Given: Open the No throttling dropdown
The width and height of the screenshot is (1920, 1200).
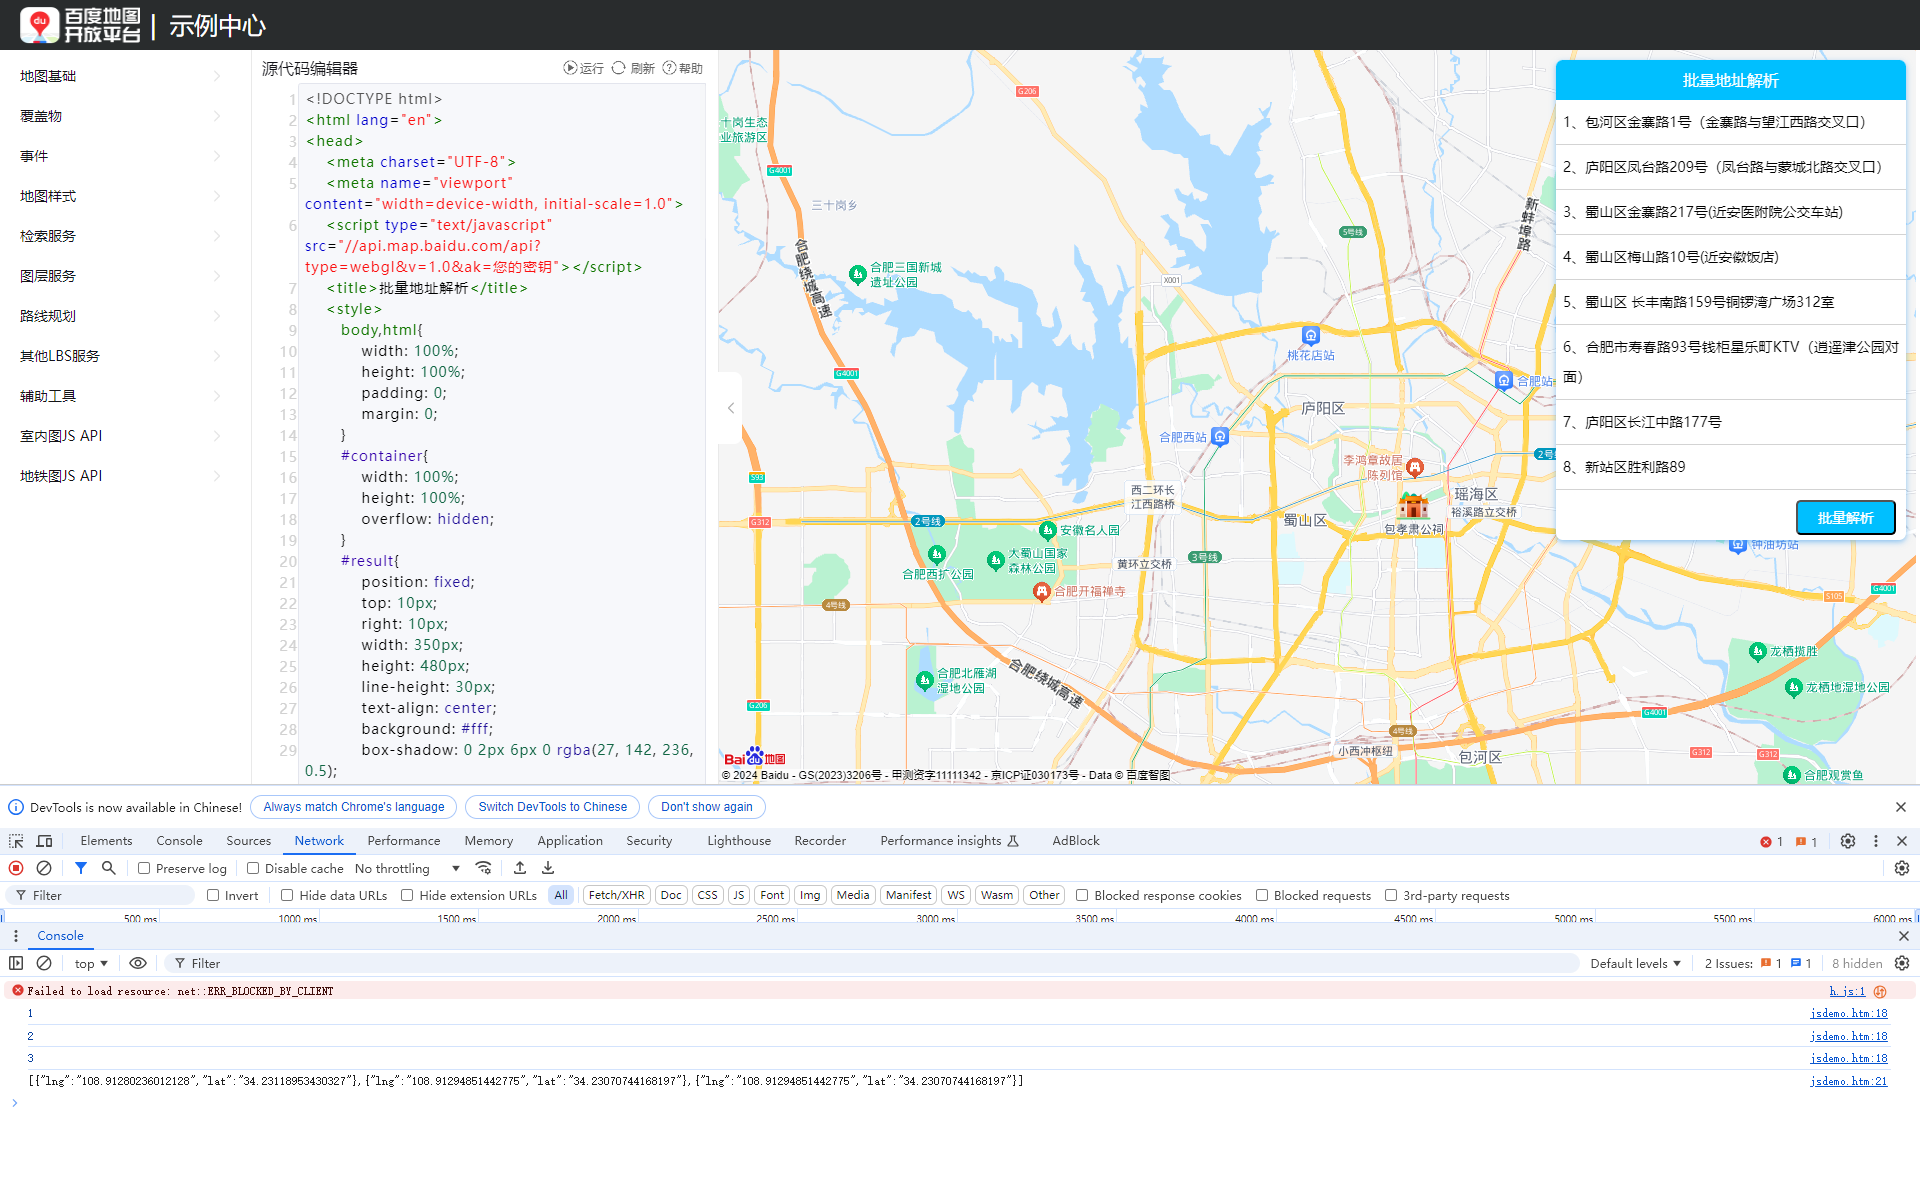Looking at the screenshot, I should [x=407, y=868].
